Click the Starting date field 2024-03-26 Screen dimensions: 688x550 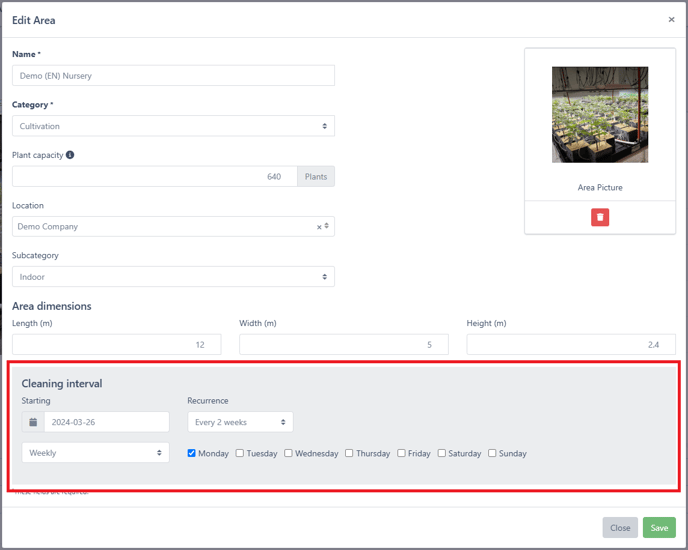pos(106,422)
